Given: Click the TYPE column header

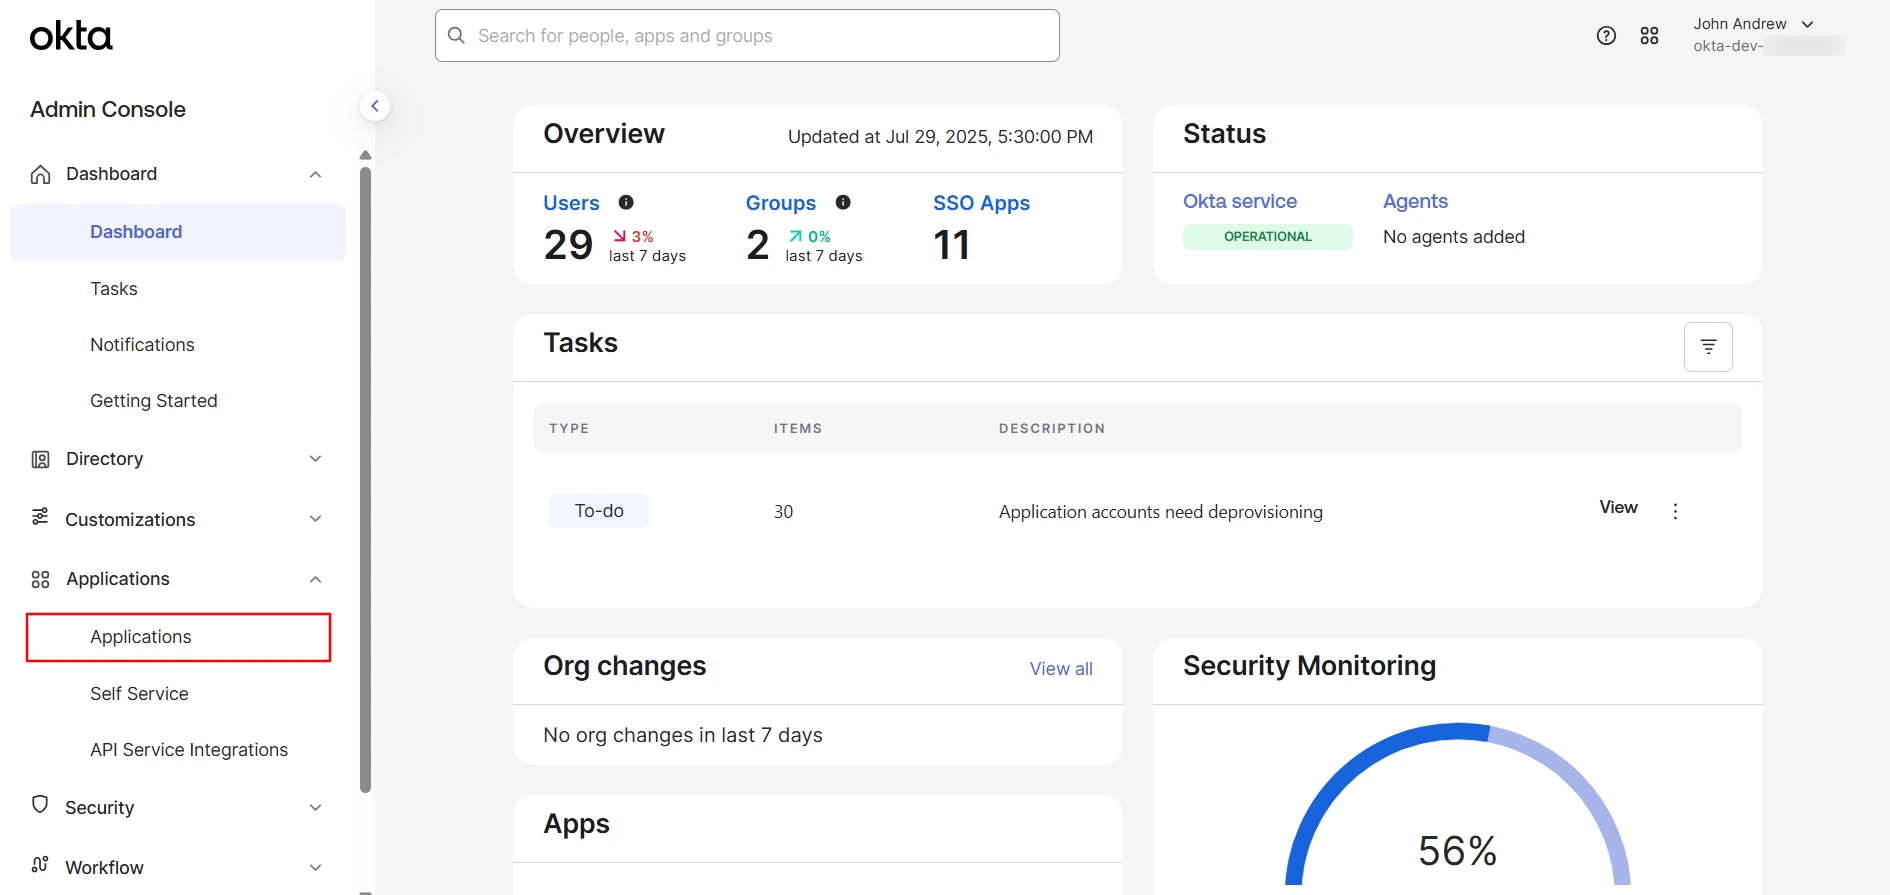Looking at the screenshot, I should click(569, 428).
